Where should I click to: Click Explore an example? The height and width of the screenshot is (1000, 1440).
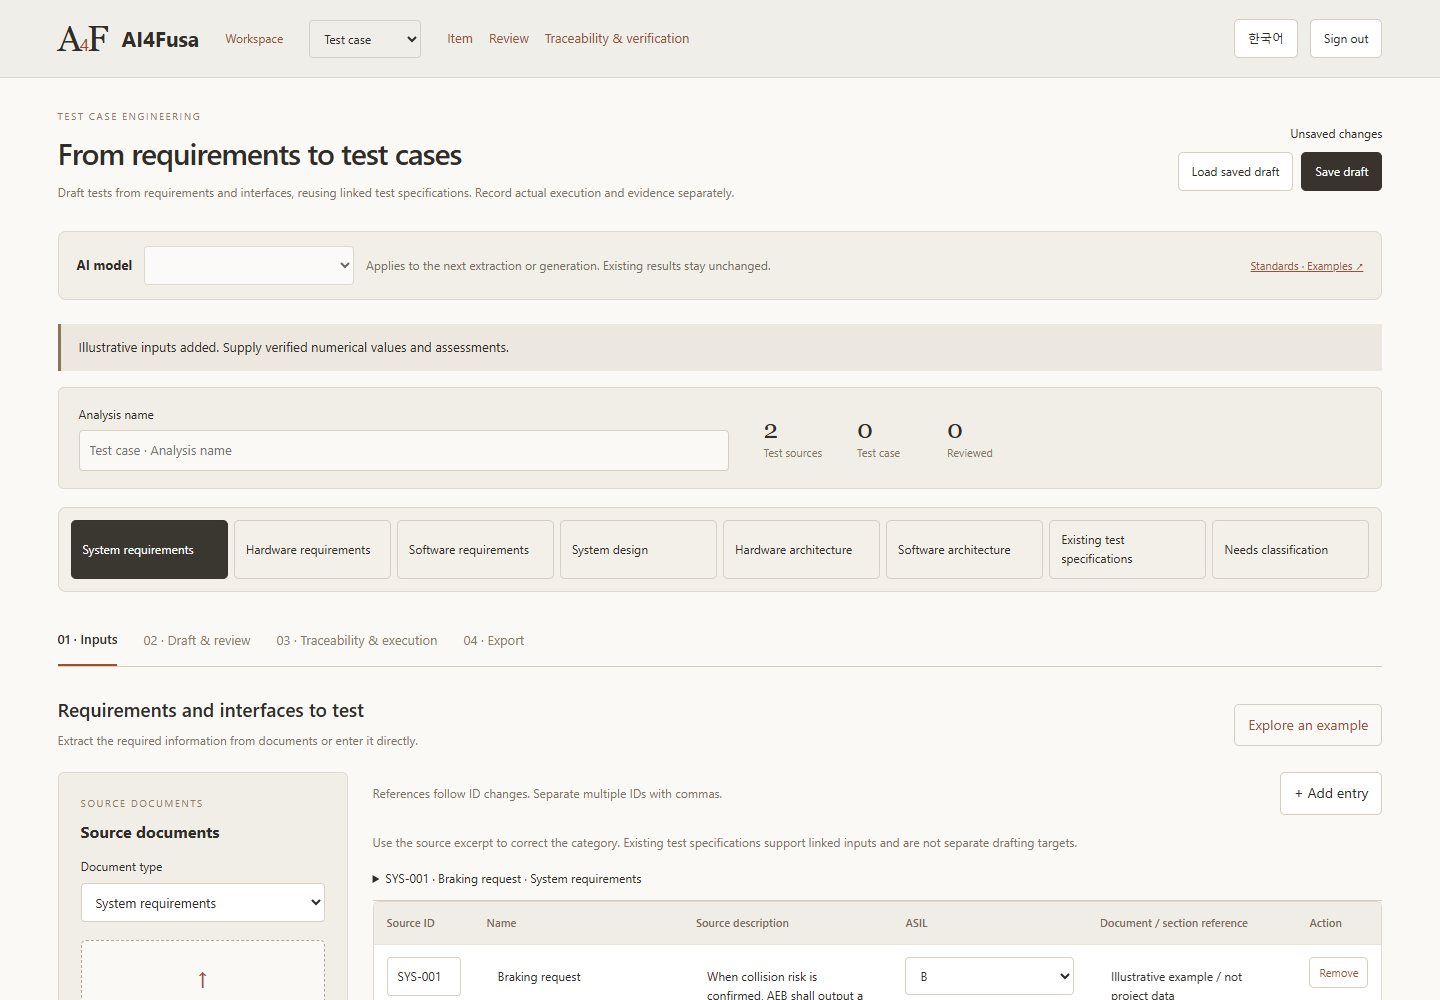pos(1308,725)
